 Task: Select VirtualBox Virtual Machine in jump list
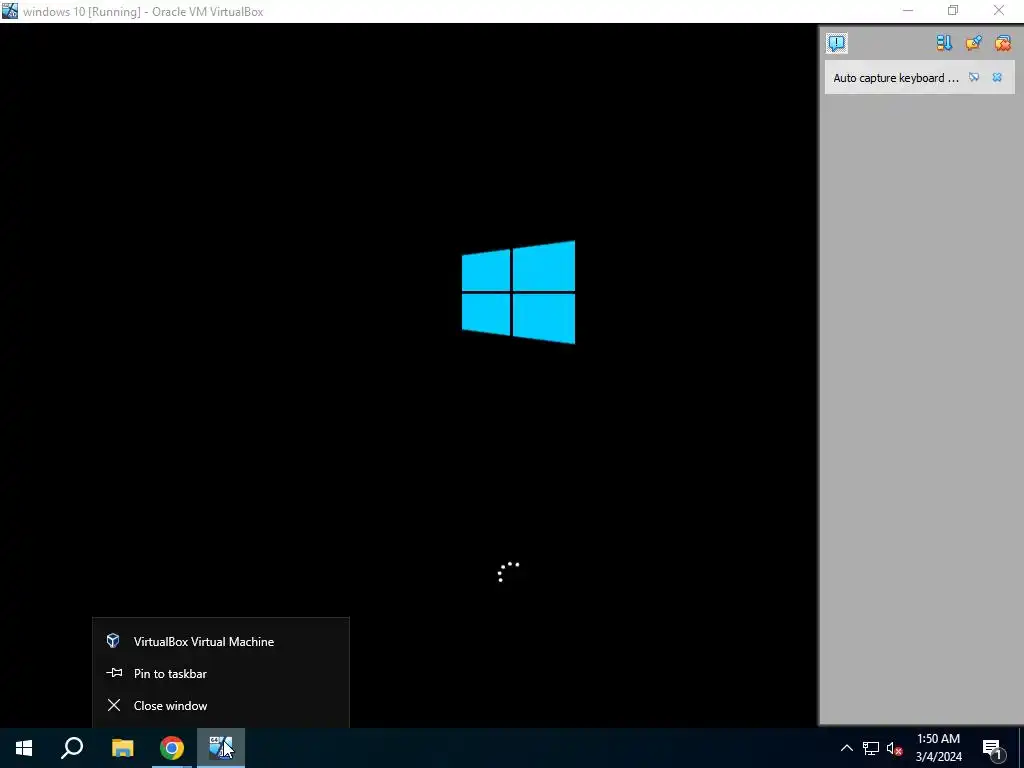(x=221, y=641)
